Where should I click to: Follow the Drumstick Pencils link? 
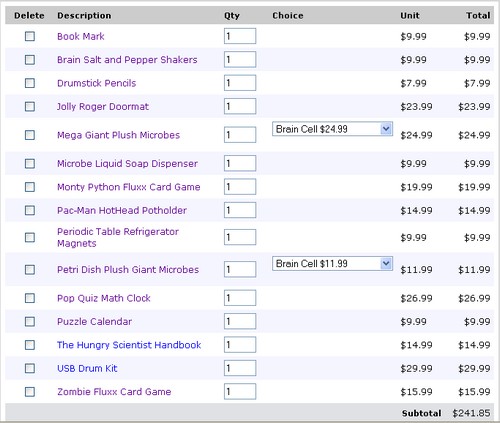click(97, 83)
